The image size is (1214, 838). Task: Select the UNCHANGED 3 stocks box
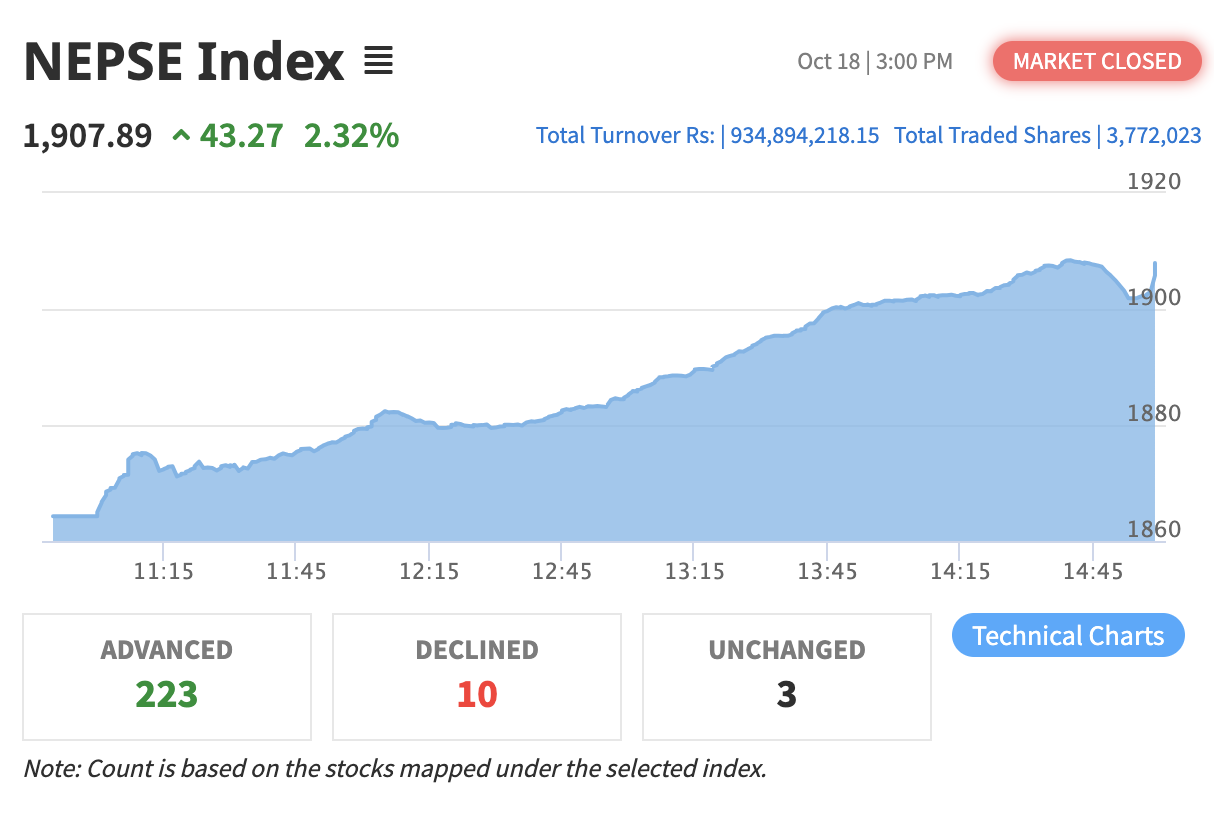coord(787,675)
